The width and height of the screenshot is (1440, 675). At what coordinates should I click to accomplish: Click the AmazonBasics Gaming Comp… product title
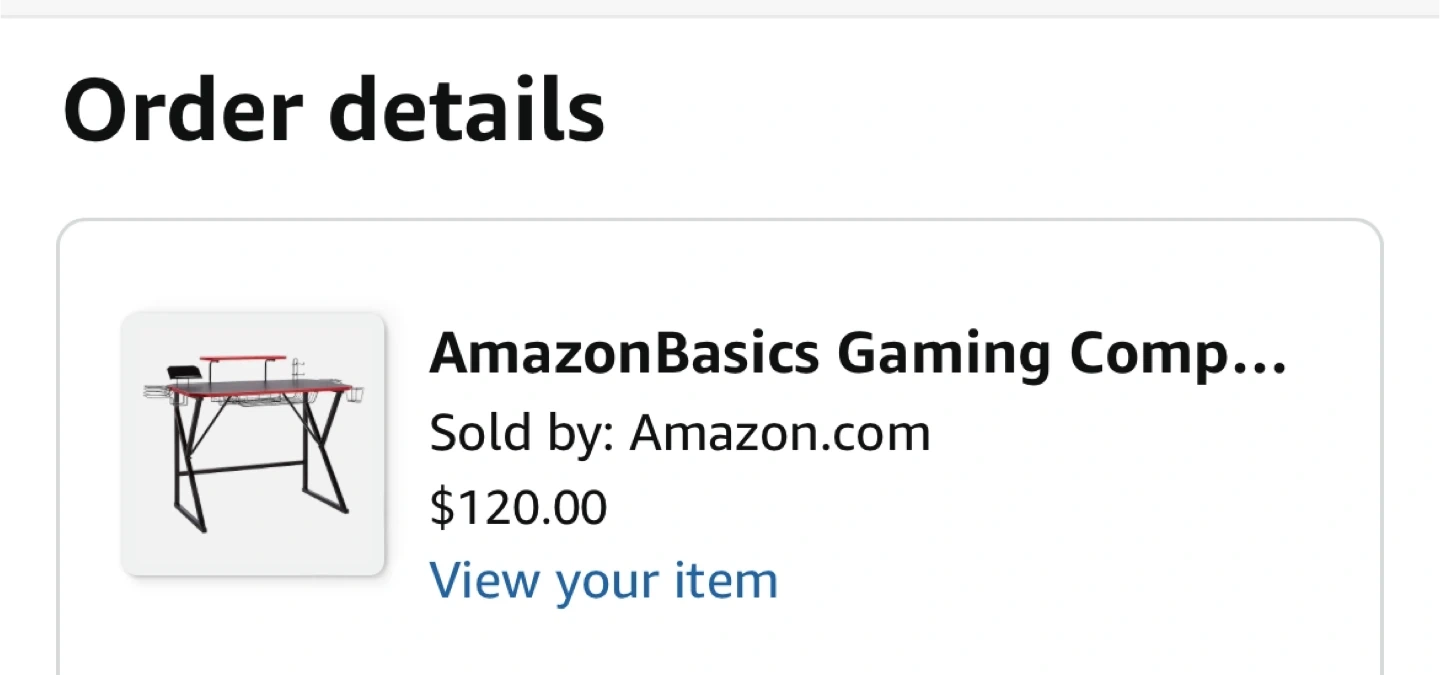tap(857, 354)
